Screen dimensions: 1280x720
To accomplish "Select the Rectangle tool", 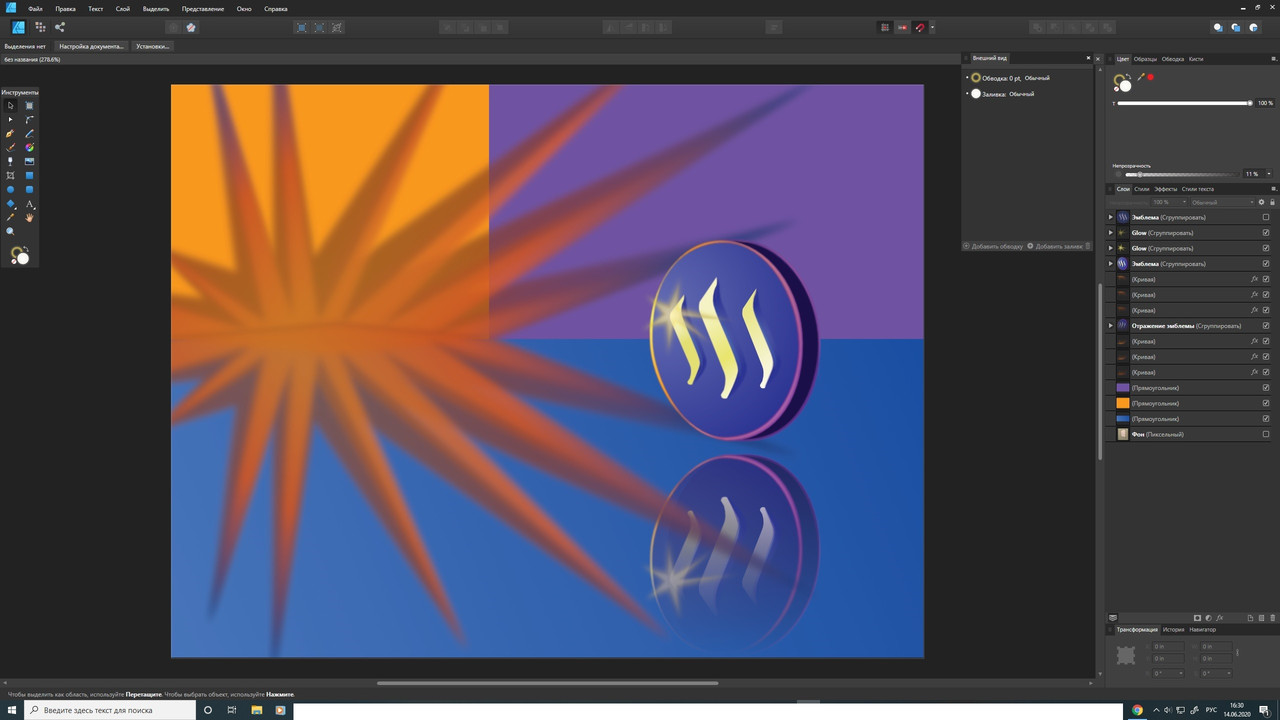I will coord(29,175).
